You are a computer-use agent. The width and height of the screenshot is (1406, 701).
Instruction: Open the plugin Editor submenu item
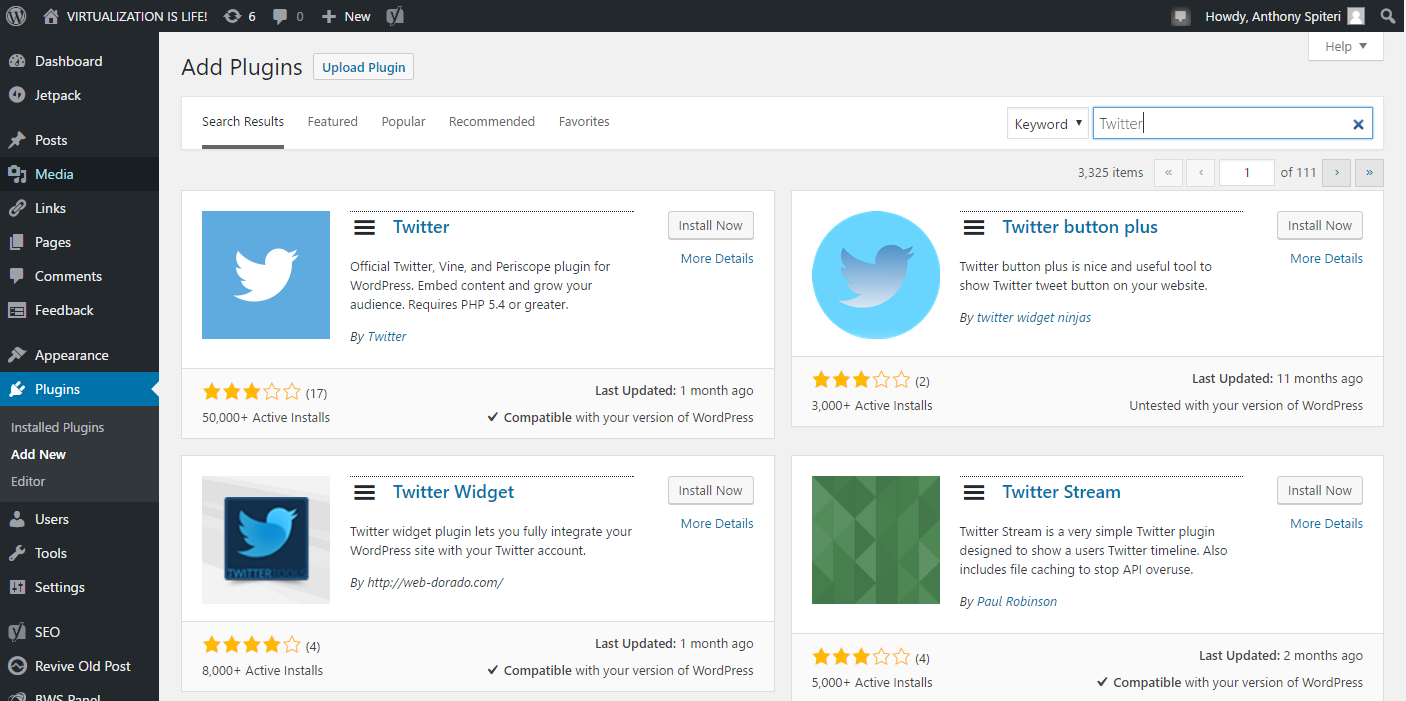tap(28, 481)
